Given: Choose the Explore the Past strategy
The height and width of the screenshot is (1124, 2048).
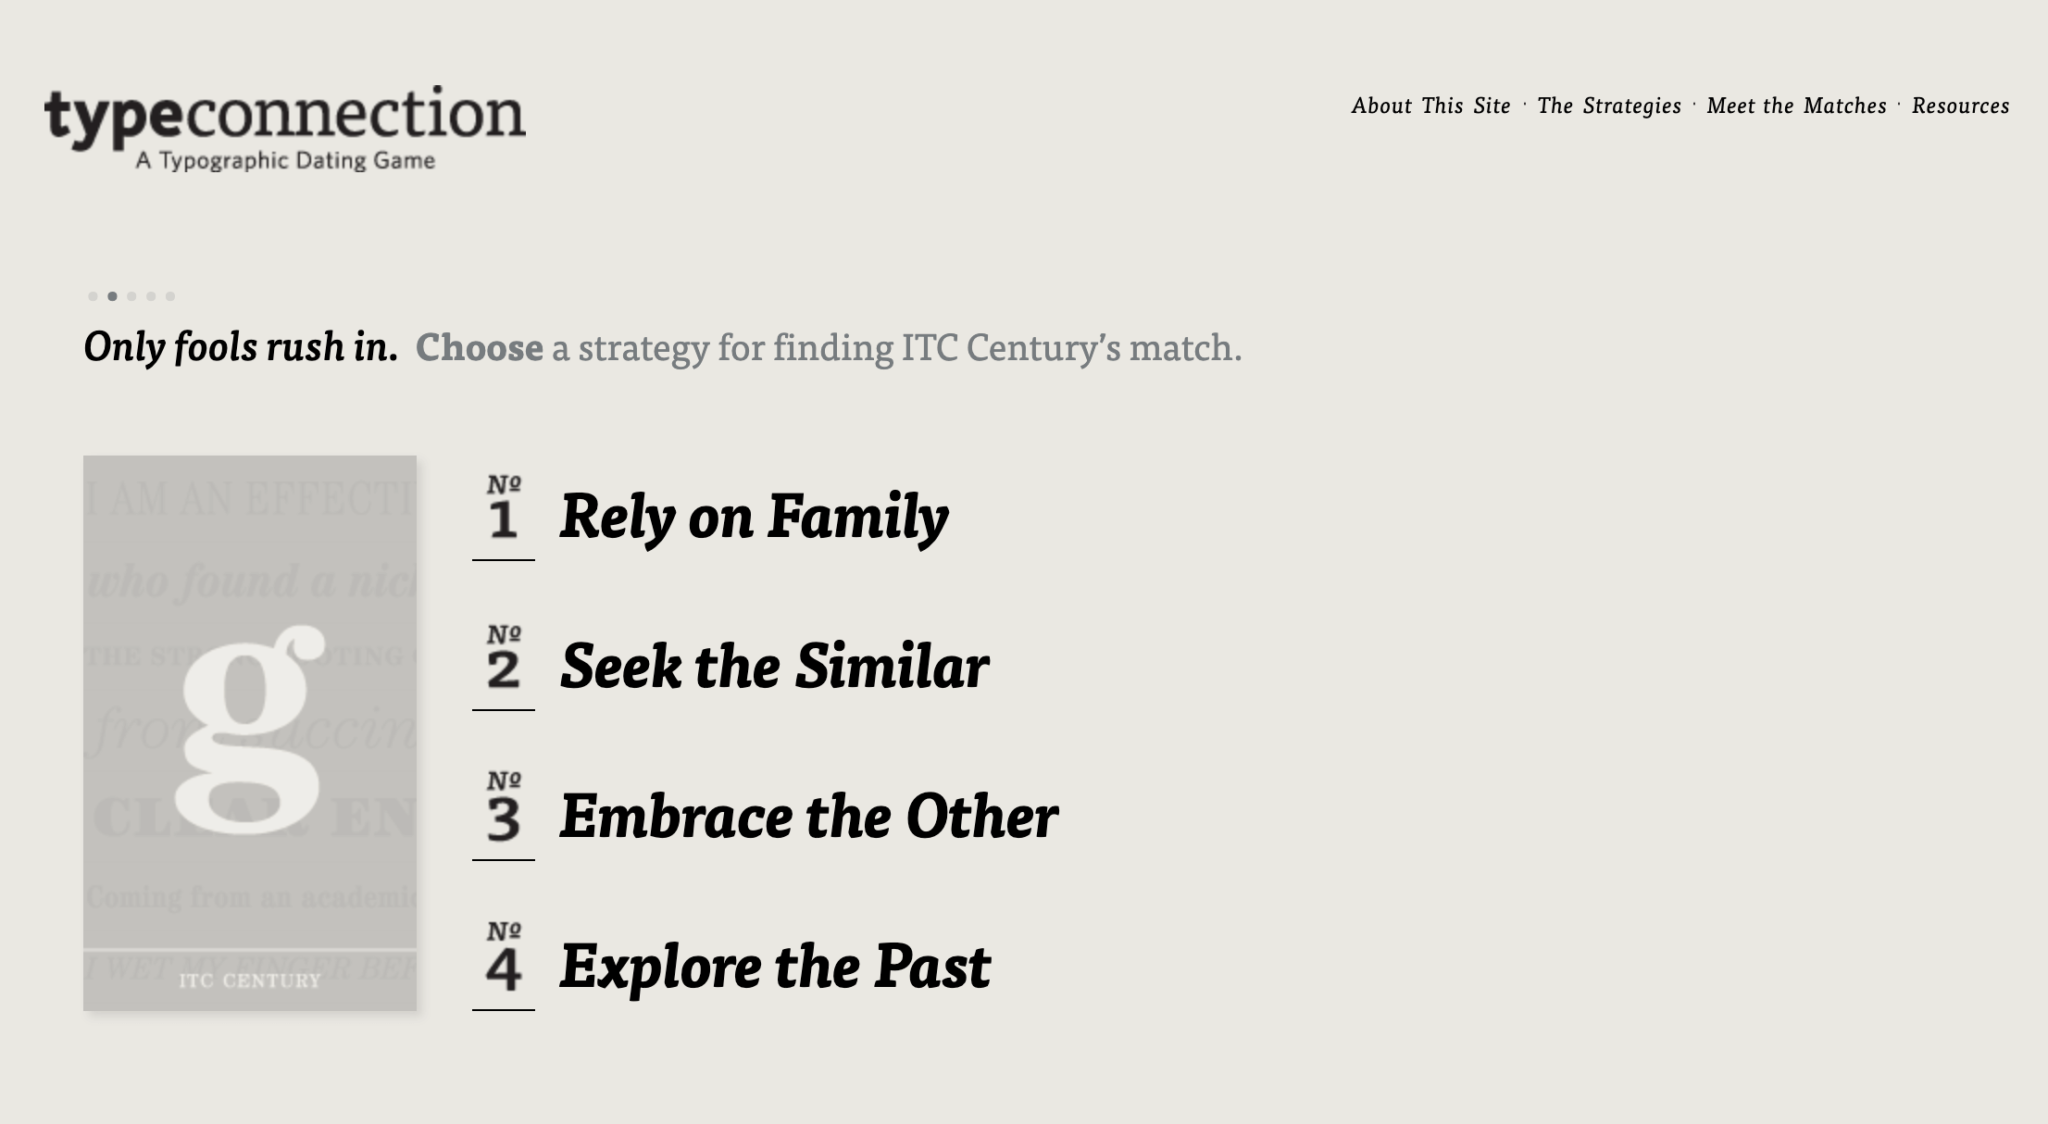Looking at the screenshot, I should 775,967.
